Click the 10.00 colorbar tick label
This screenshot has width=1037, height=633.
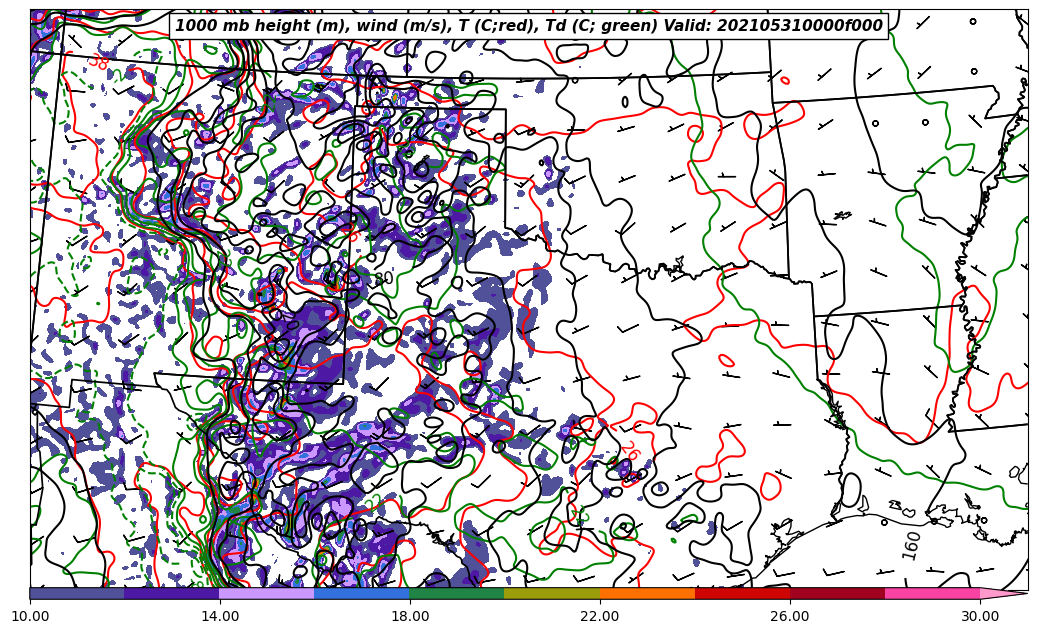tap(30, 616)
